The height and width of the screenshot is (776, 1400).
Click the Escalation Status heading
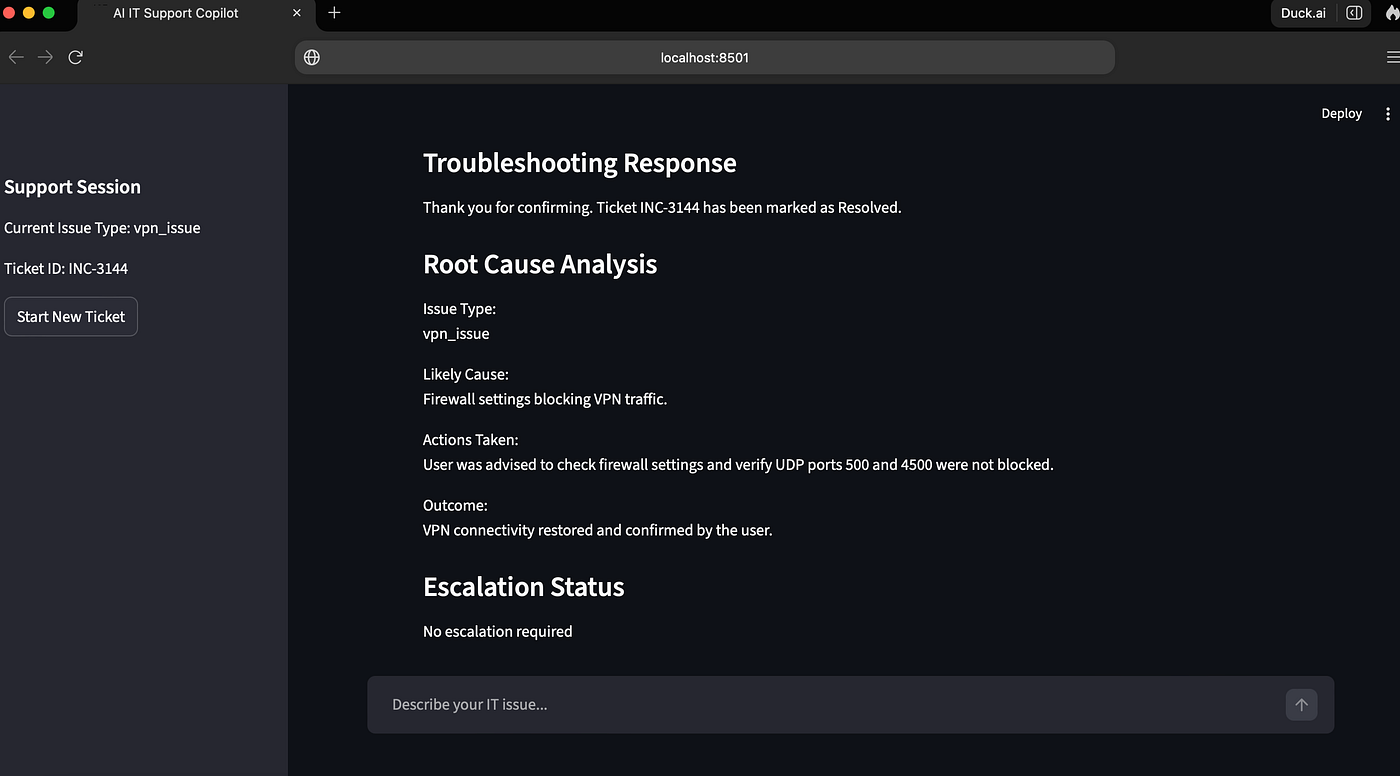[524, 586]
